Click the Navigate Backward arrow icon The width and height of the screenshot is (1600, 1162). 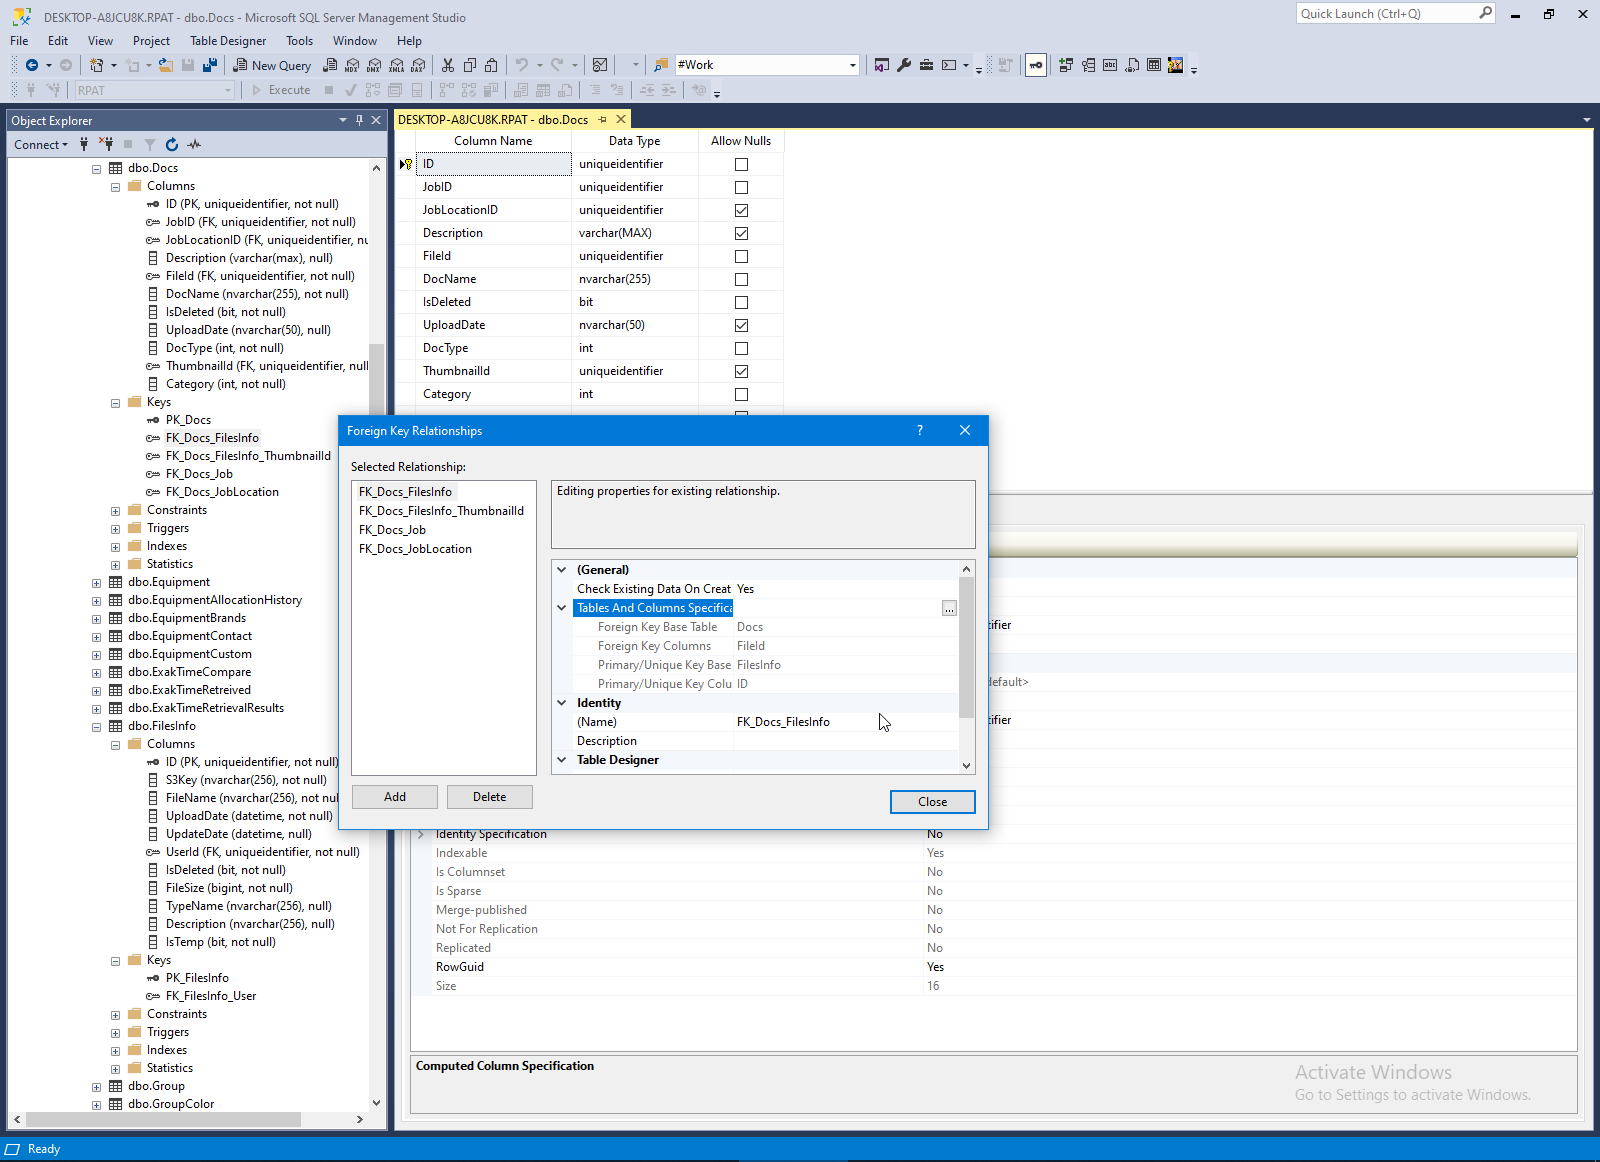tap(32, 65)
